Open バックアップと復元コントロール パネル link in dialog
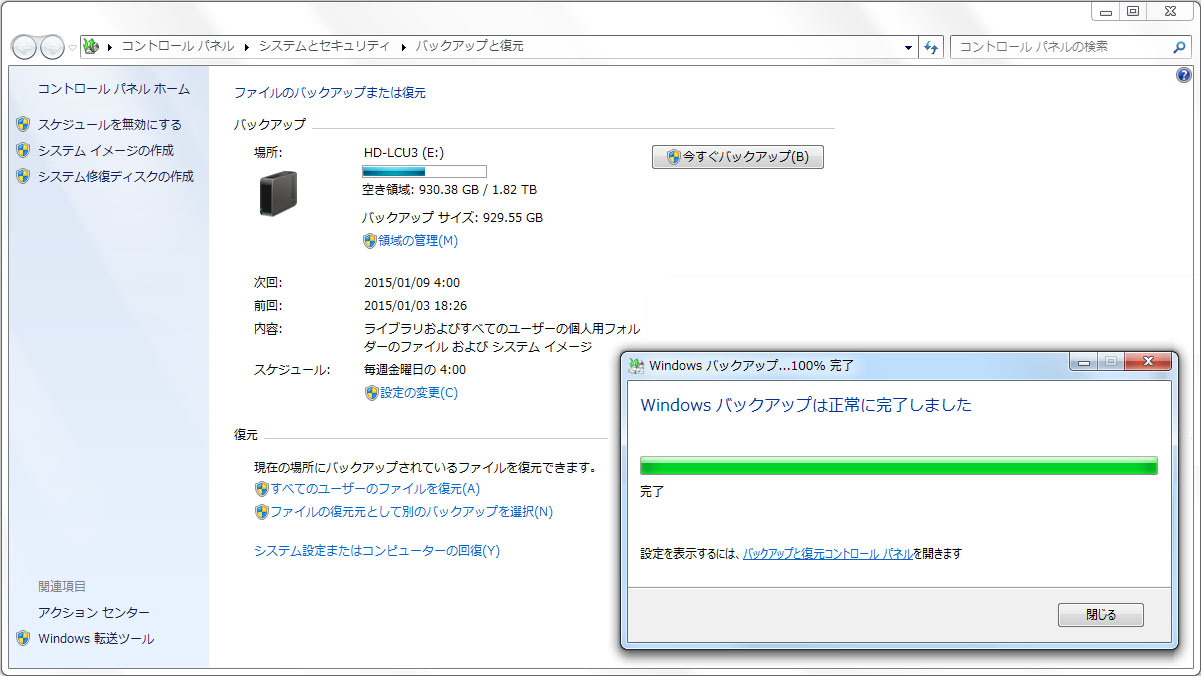Screen dimensions: 1201x676 pyautogui.click(x=827, y=553)
